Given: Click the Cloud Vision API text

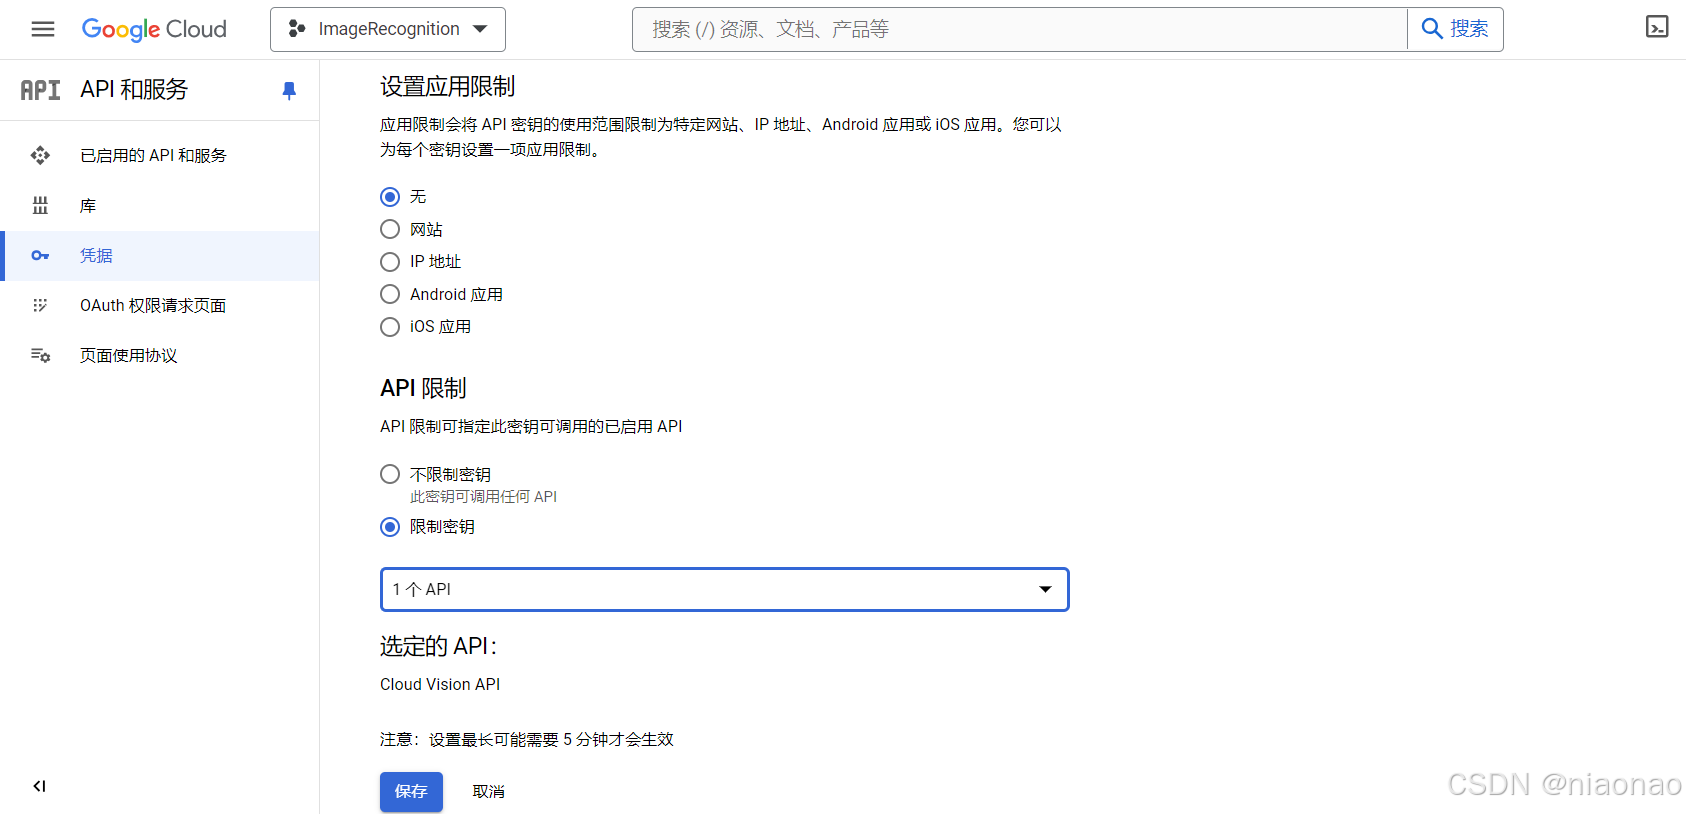Looking at the screenshot, I should coord(440,684).
